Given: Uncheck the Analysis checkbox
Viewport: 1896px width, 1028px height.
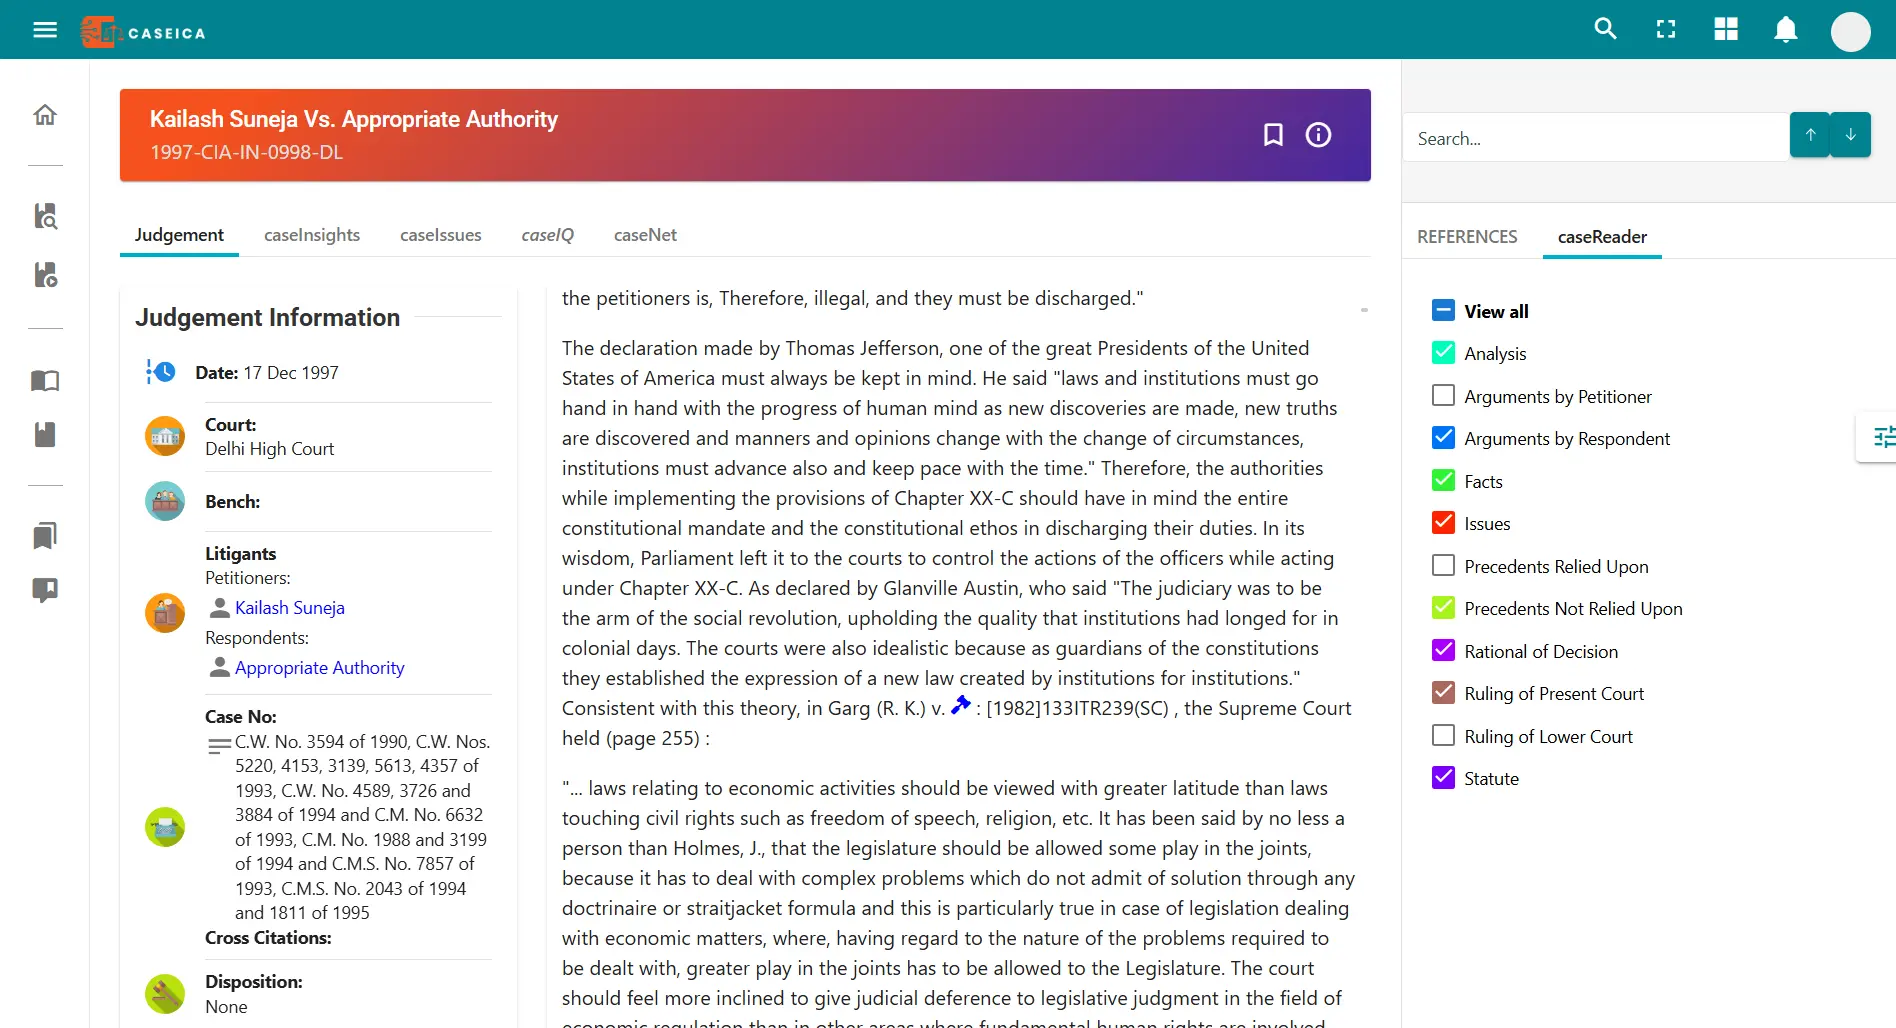Looking at the screenshot, I should click(1443, 352).
